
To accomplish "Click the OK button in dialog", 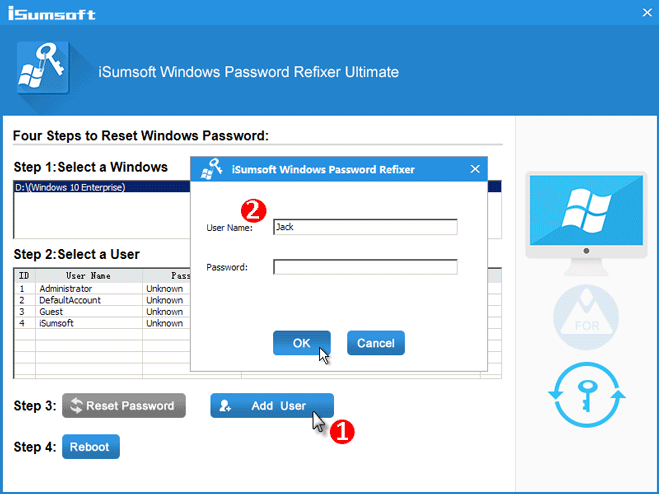I will click(301, 343).
